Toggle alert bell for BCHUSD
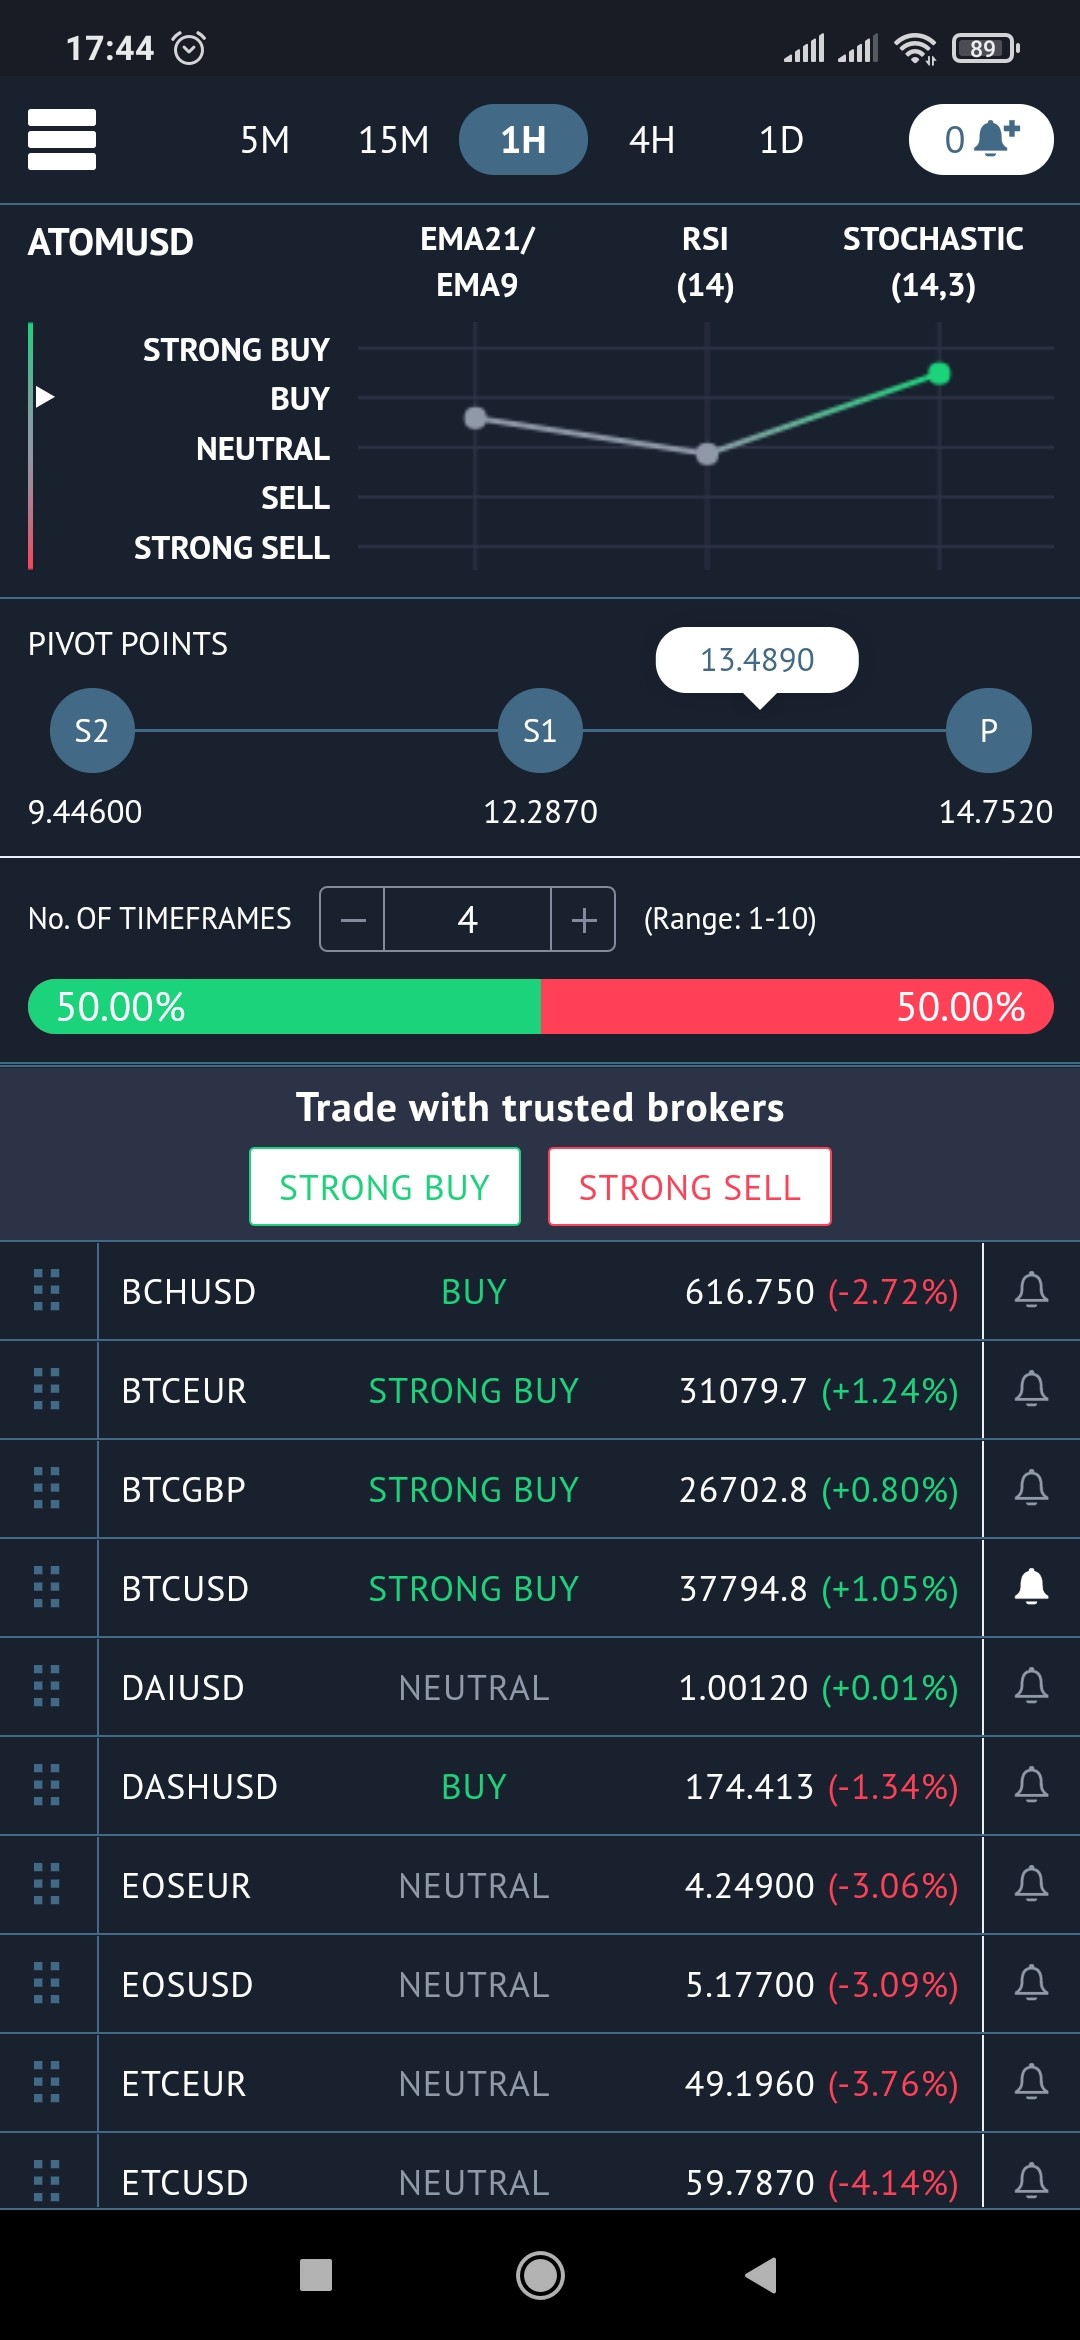 pyautogui.click(x=1031, y=1290)
